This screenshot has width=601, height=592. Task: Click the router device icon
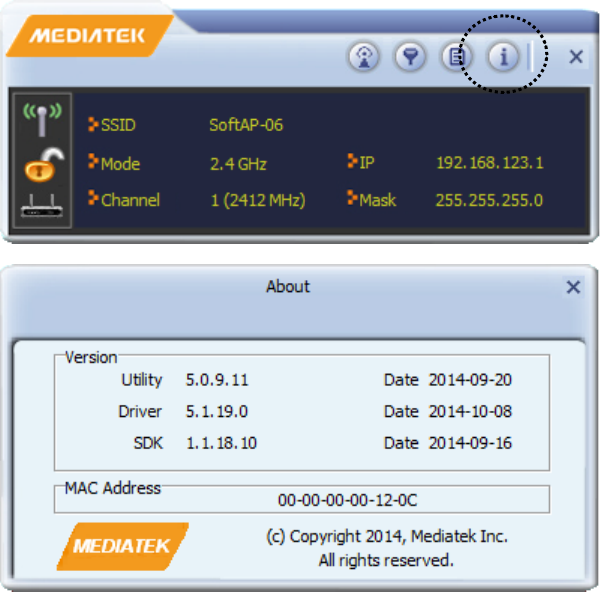click(42, 206)
